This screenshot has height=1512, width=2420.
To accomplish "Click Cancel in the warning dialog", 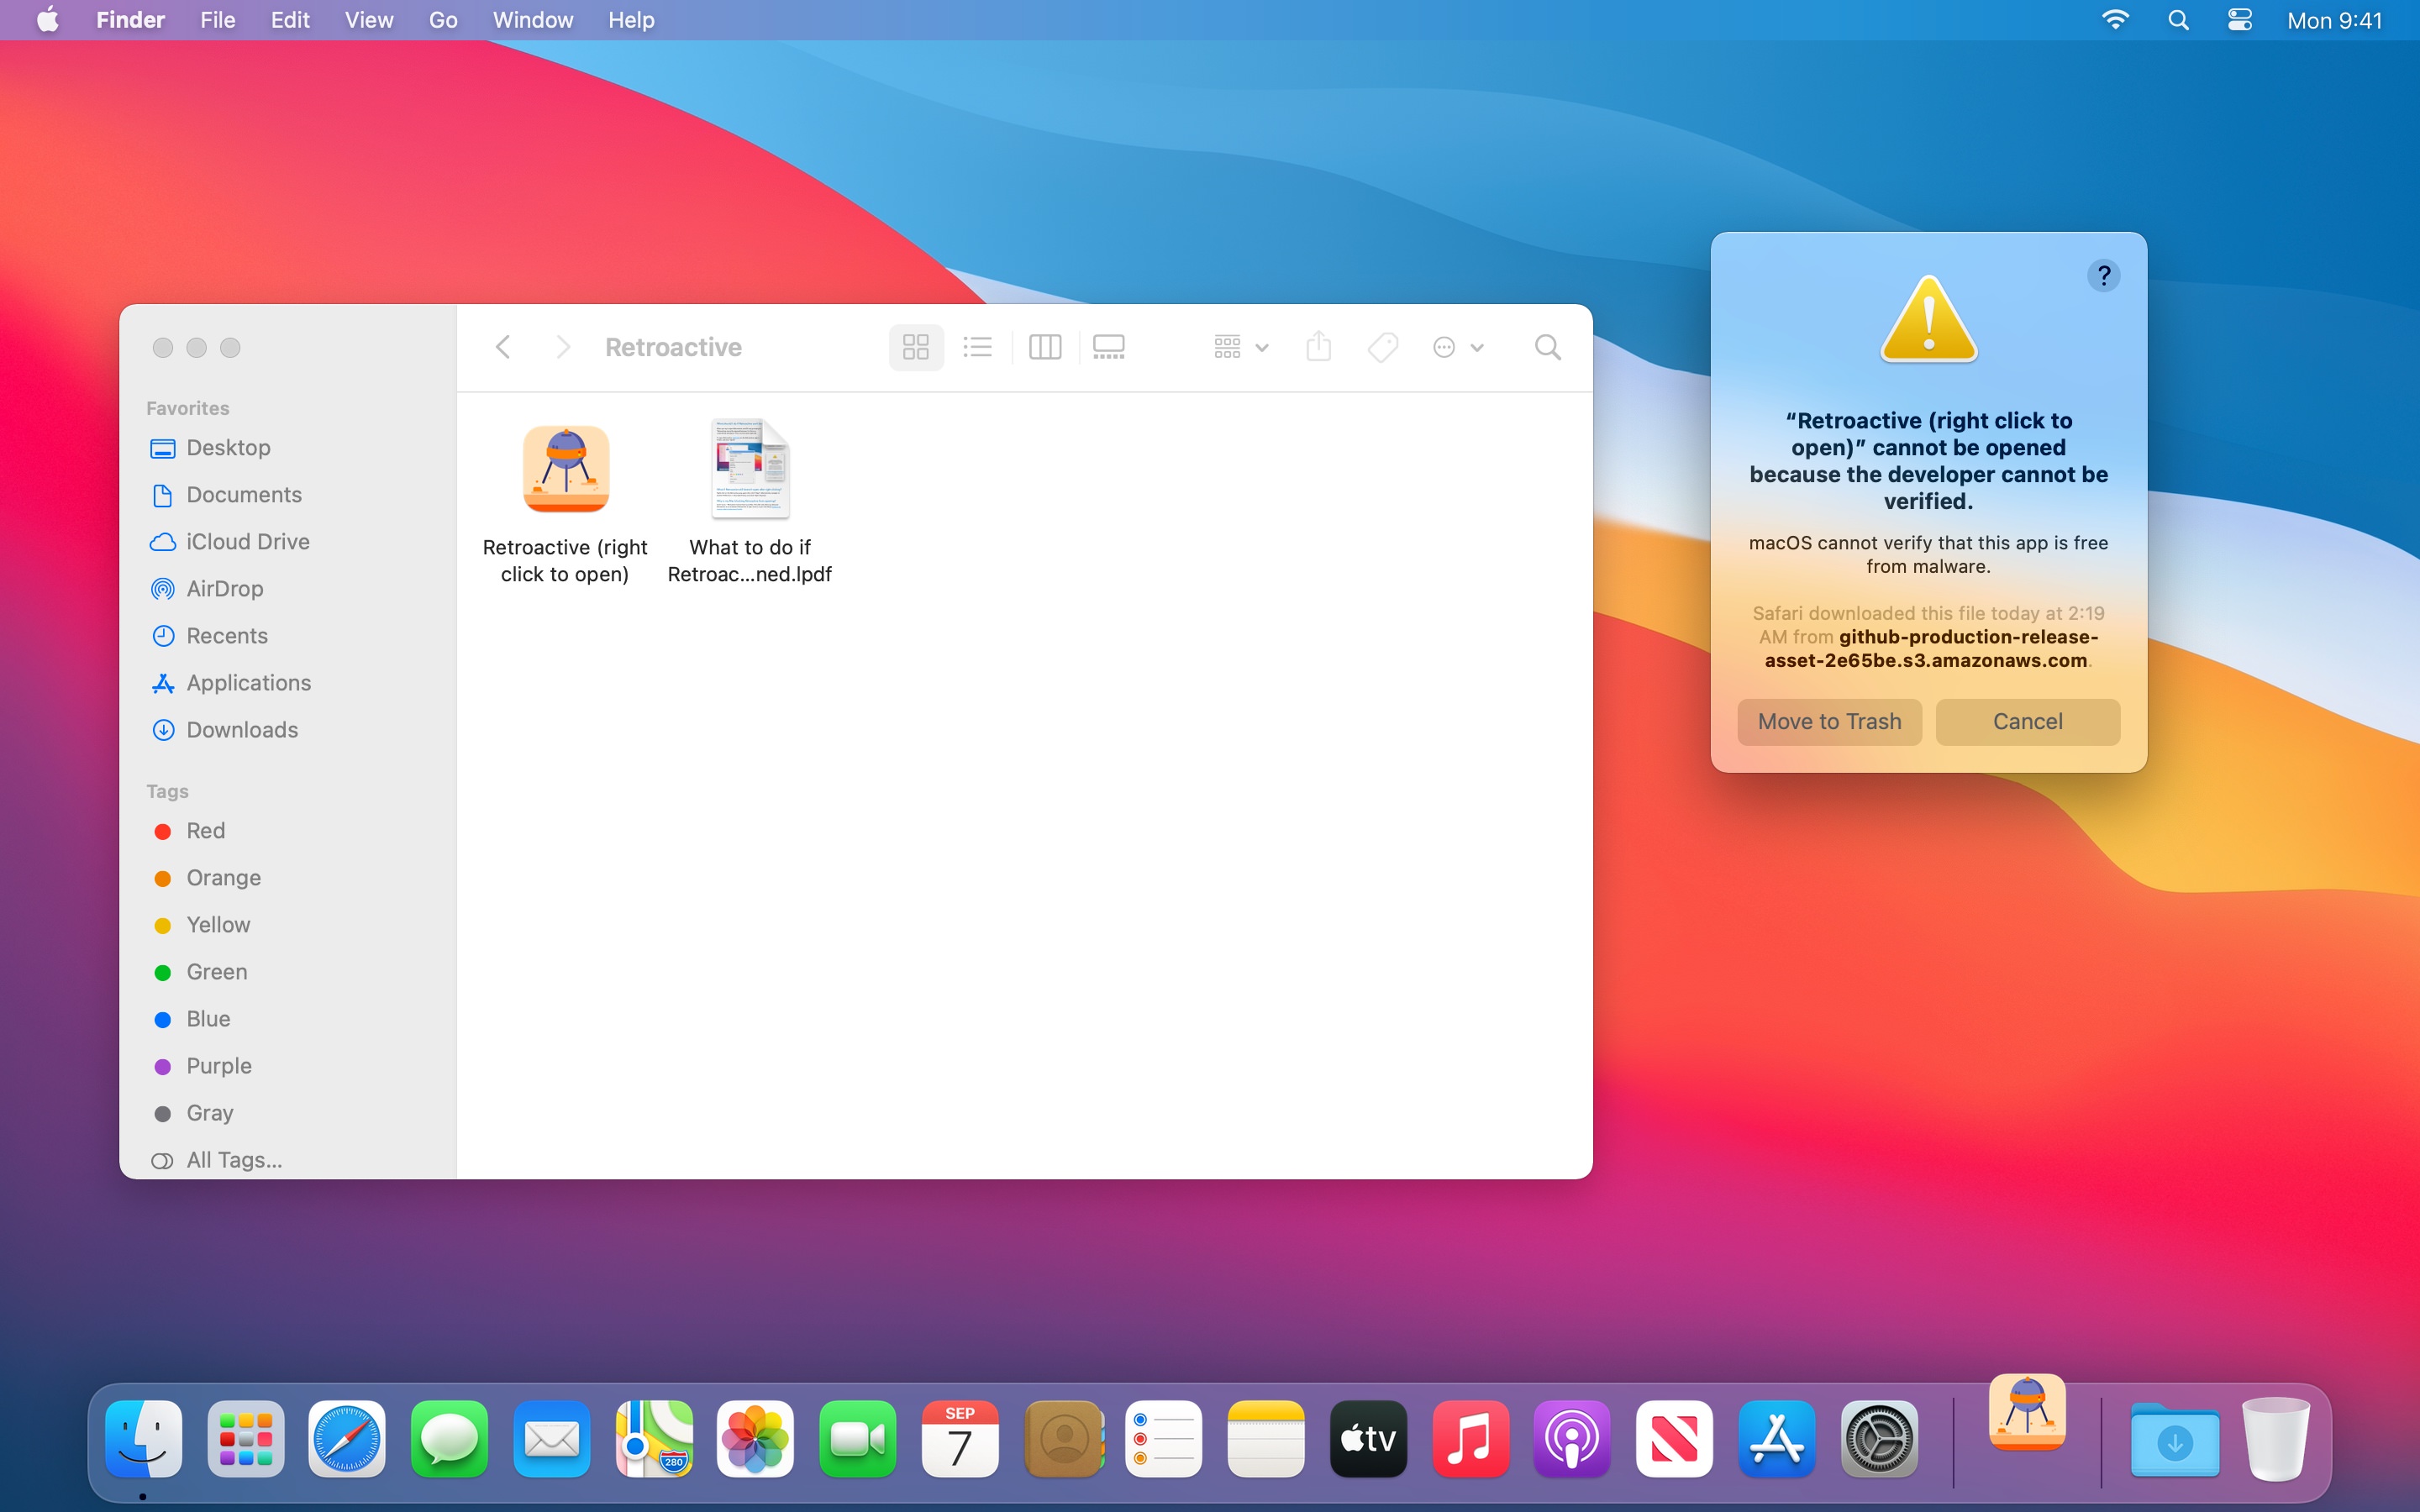I will 2027,721.
